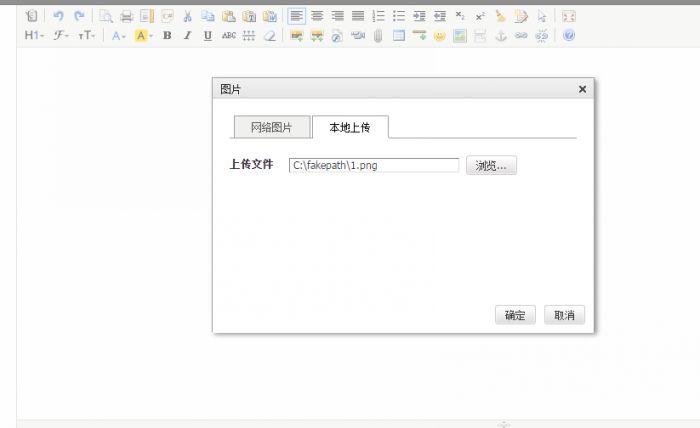Justify text fully
Viewport: 700px width, 428px height.
[358, 16]
